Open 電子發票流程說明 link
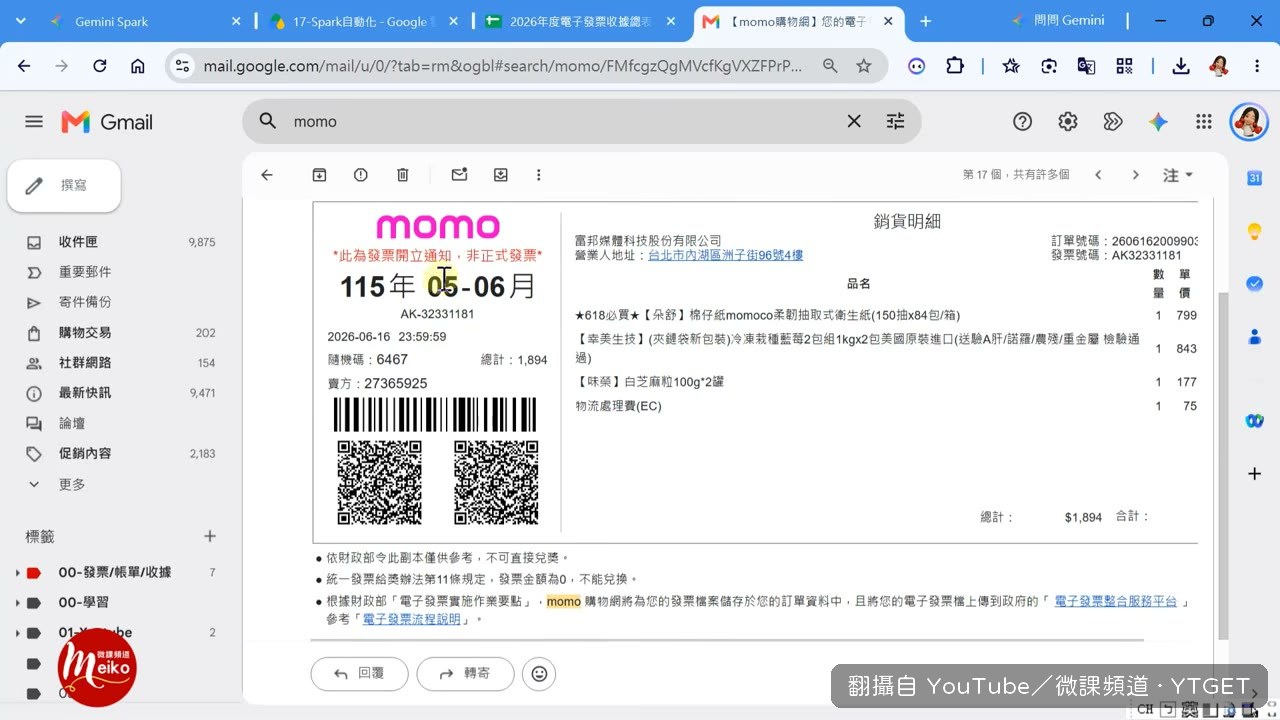 coord(412,619)
